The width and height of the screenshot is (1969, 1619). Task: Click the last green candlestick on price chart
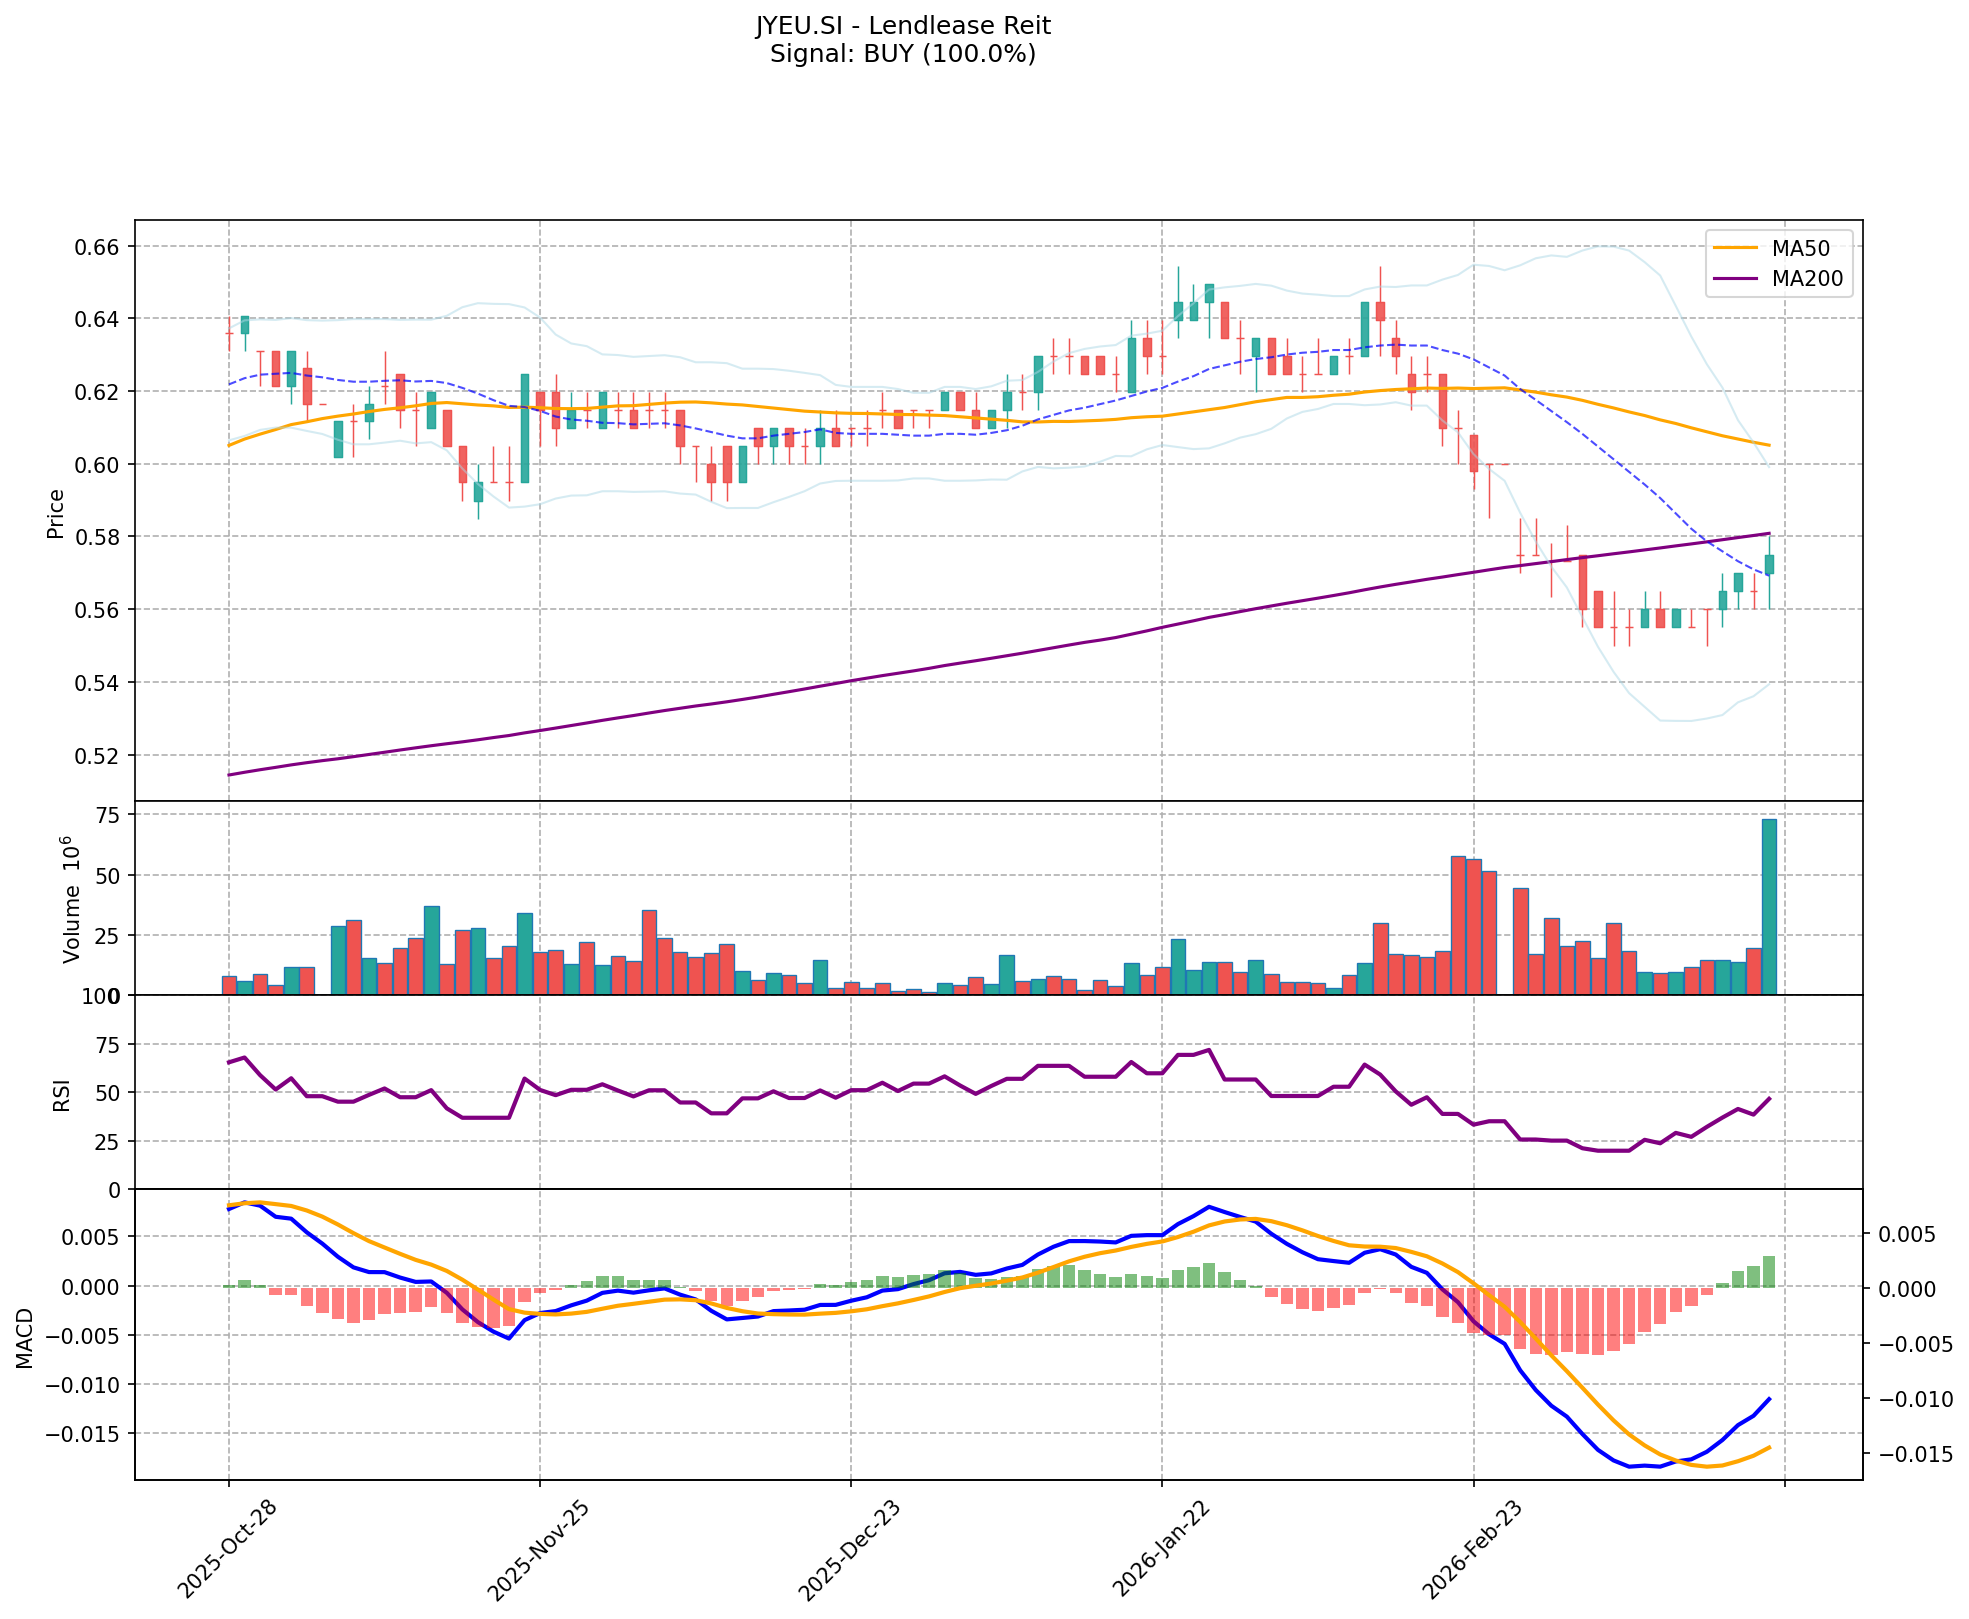point(1769,565)
